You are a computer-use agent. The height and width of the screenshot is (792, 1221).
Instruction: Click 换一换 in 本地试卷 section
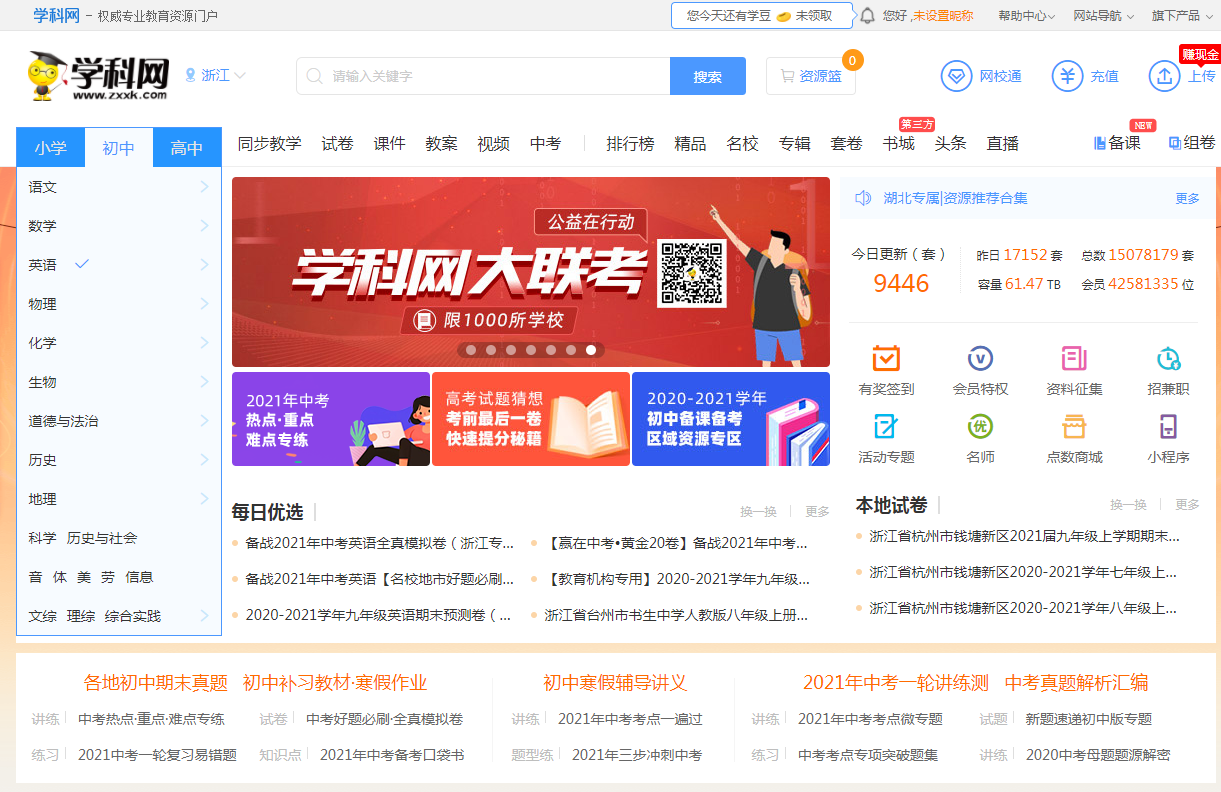[x=1128, y=505]
